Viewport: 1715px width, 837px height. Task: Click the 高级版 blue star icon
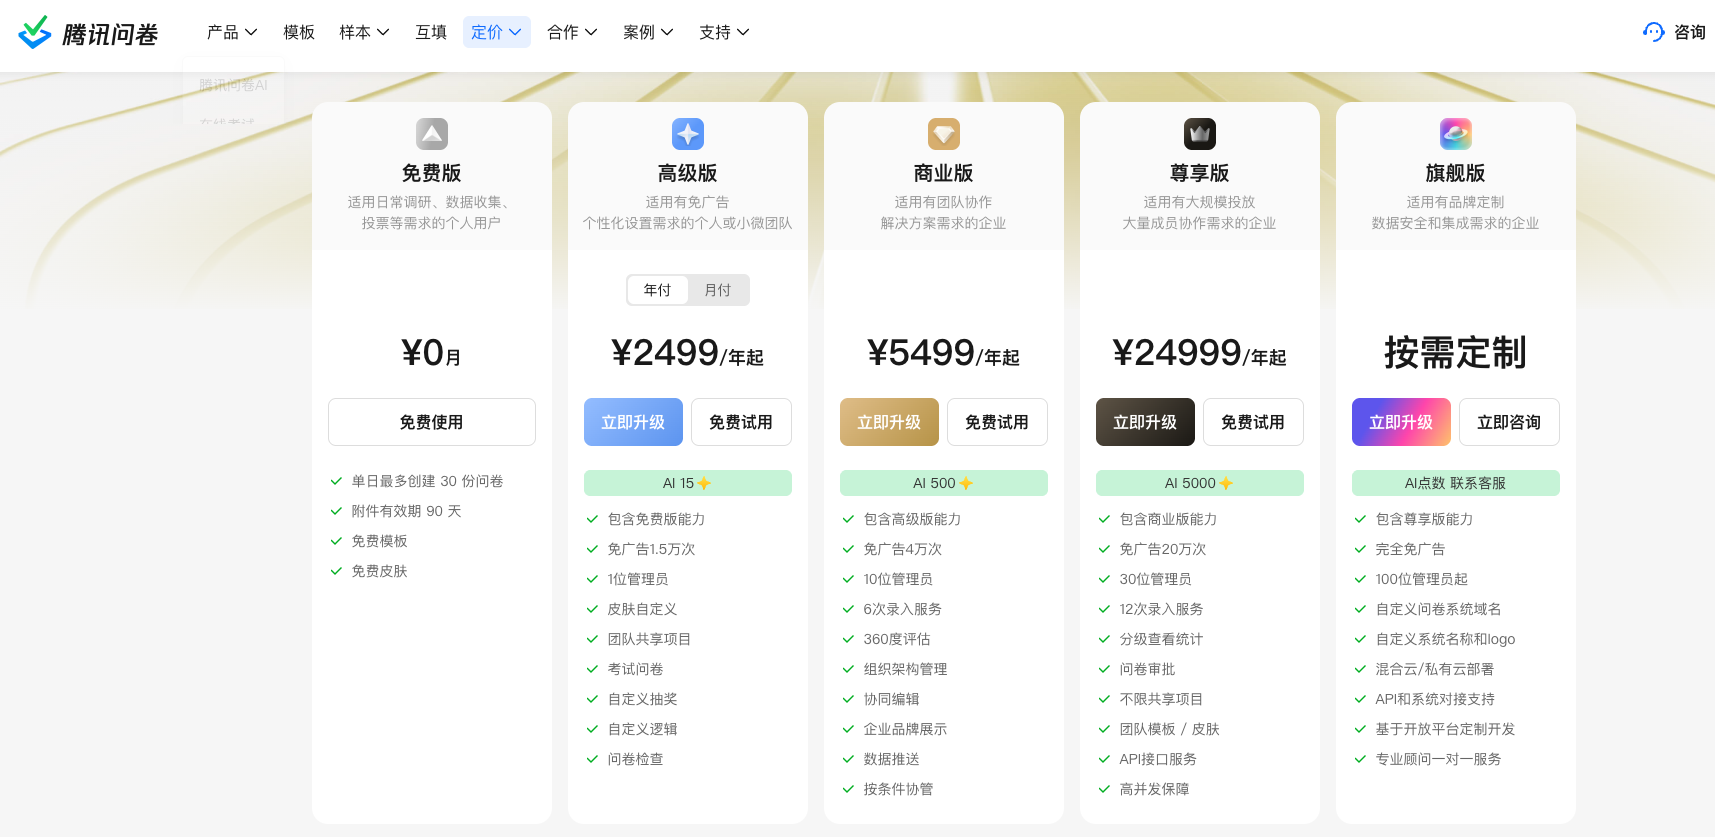click(688, 134)
